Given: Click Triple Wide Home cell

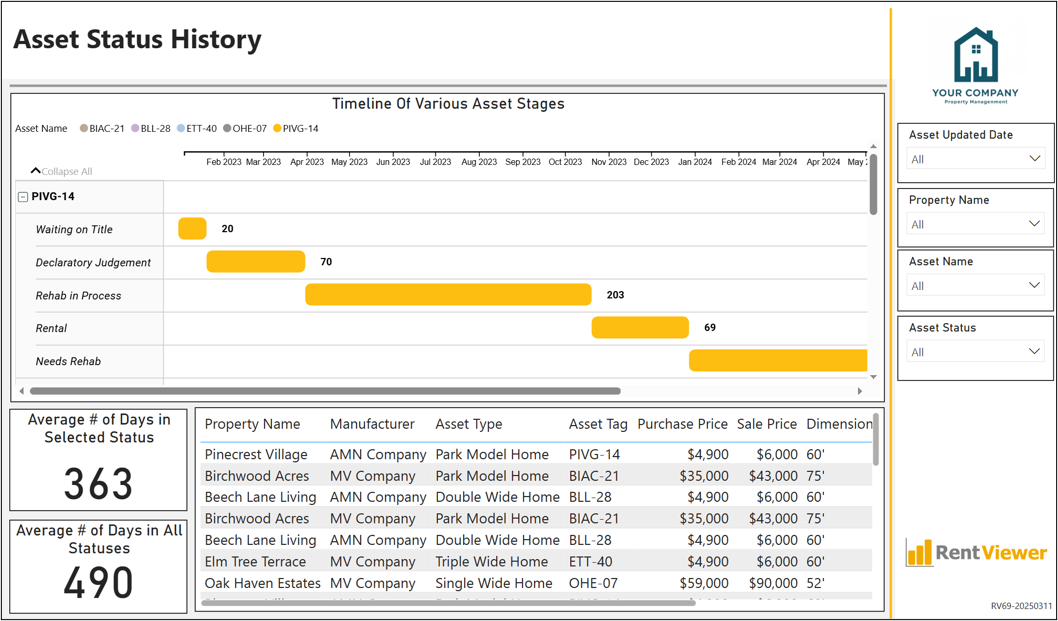Looking at the screenshot, I should pos(491,562).
